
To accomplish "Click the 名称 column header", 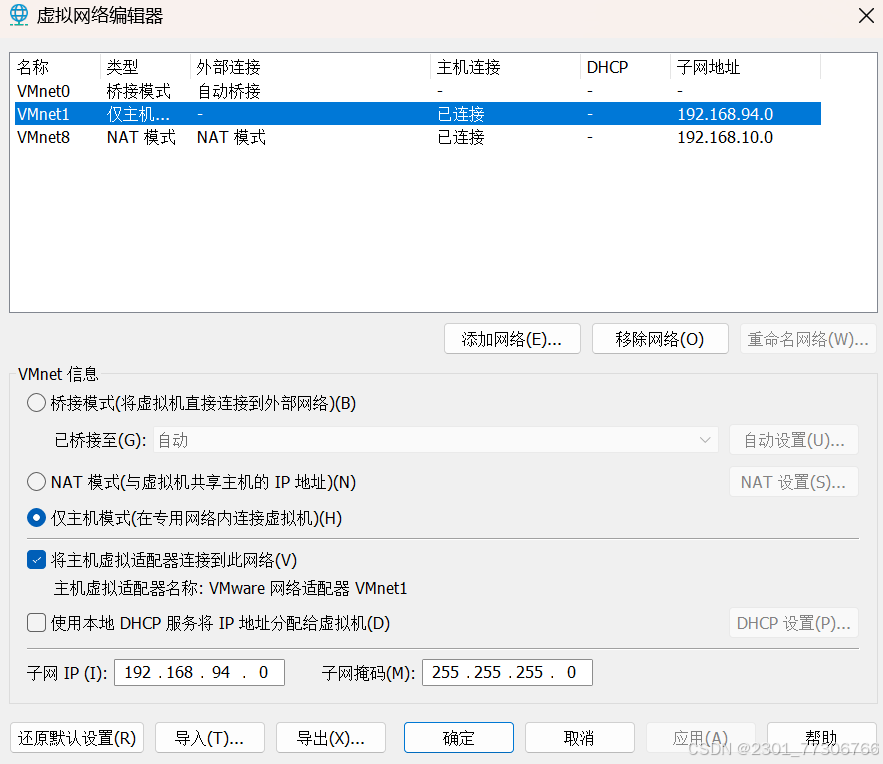I will coord(56,67).
